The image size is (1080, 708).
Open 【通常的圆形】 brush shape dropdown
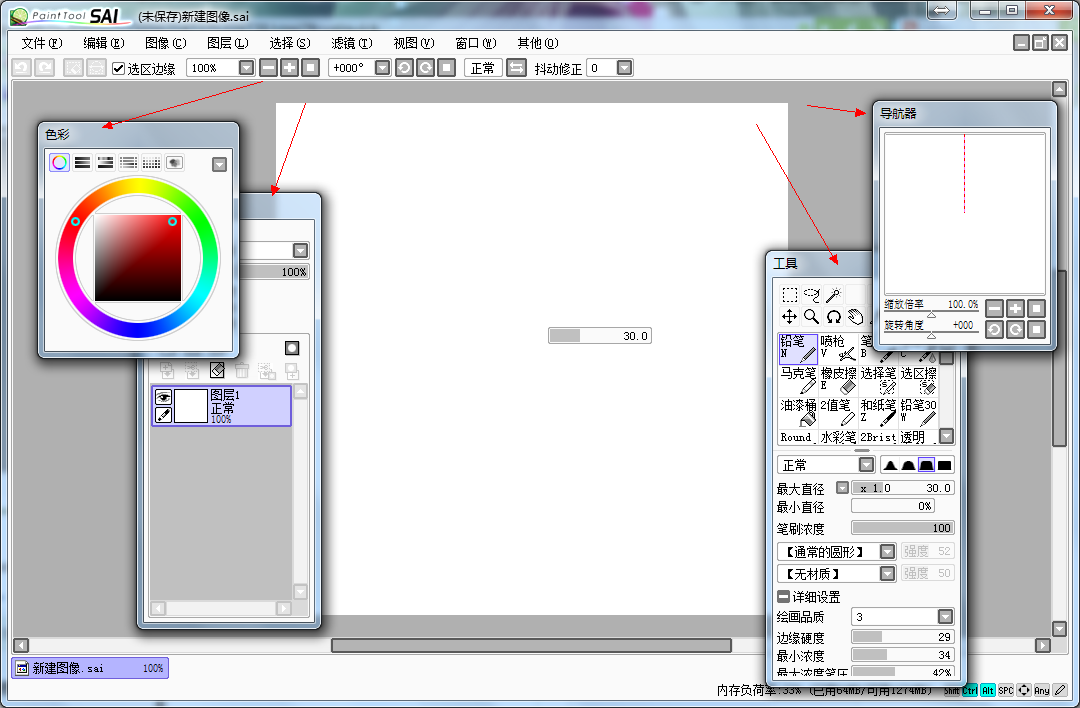(887, 552)
